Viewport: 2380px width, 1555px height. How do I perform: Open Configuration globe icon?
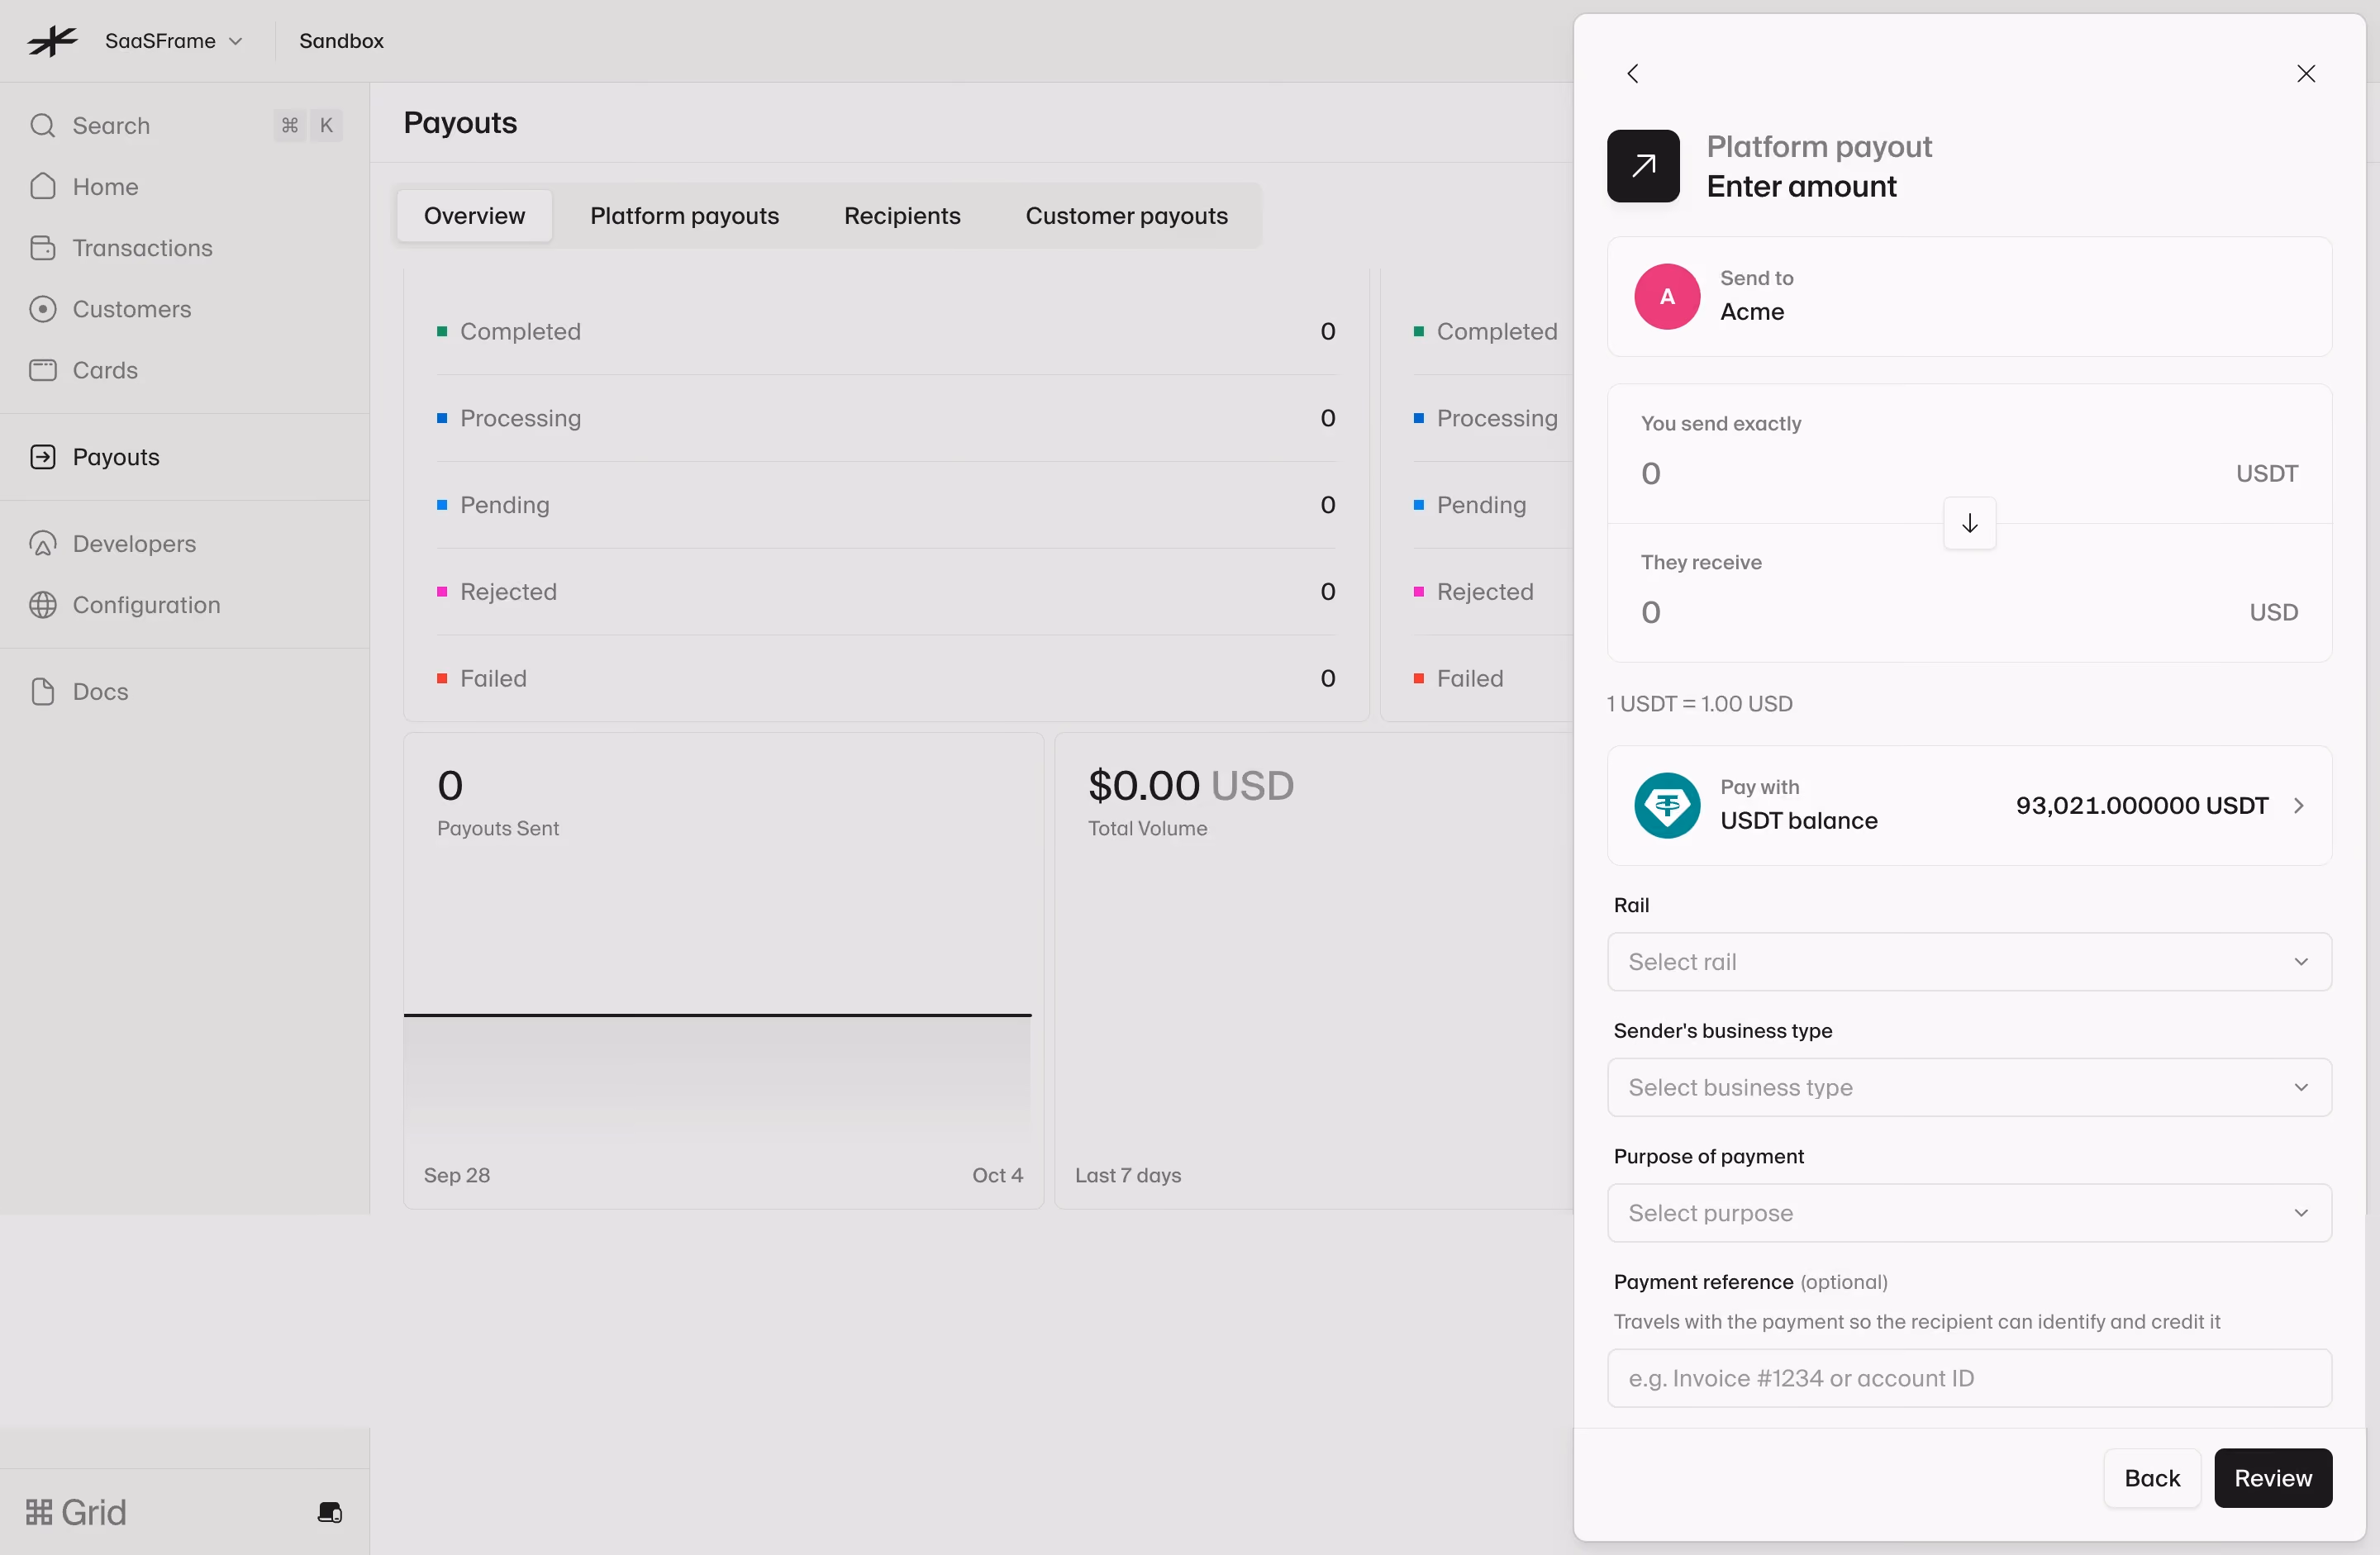(42, 604)
